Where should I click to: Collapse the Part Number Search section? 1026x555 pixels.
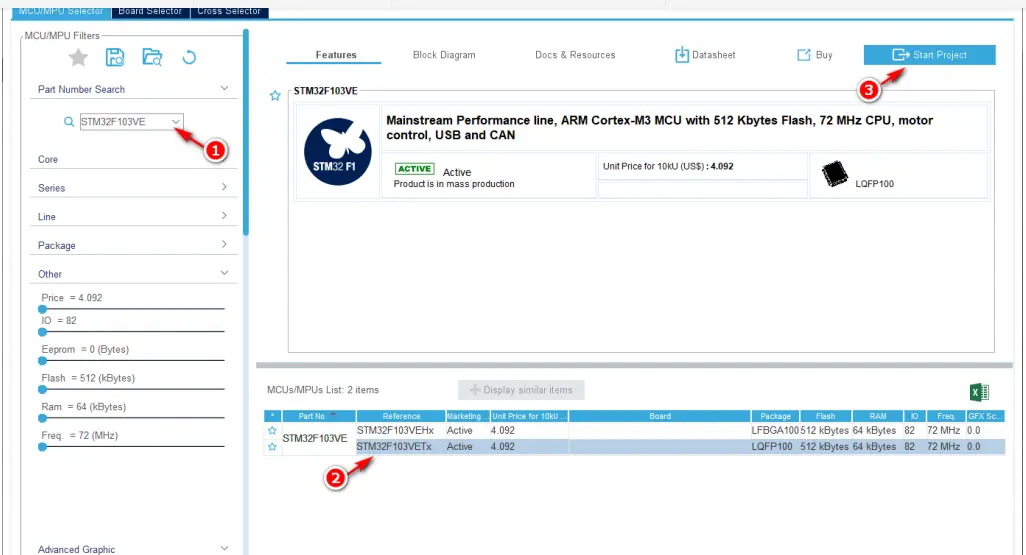pos(224,88)
